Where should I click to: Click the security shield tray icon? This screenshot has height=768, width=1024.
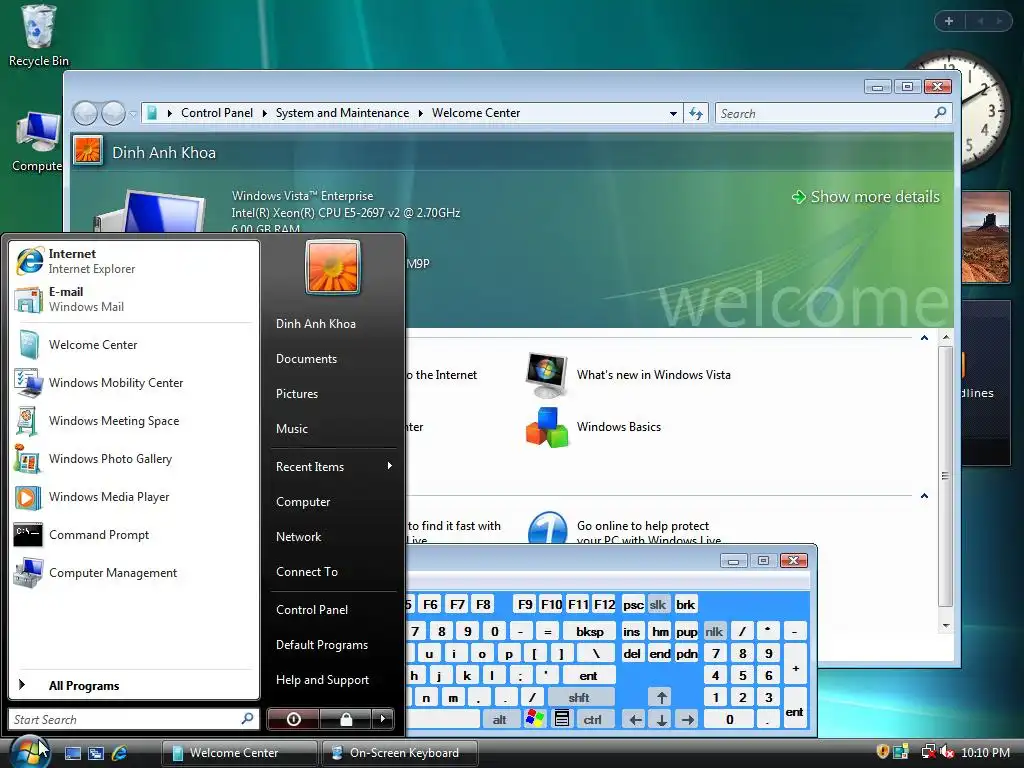pyautogui.click(x=882, y=752)
